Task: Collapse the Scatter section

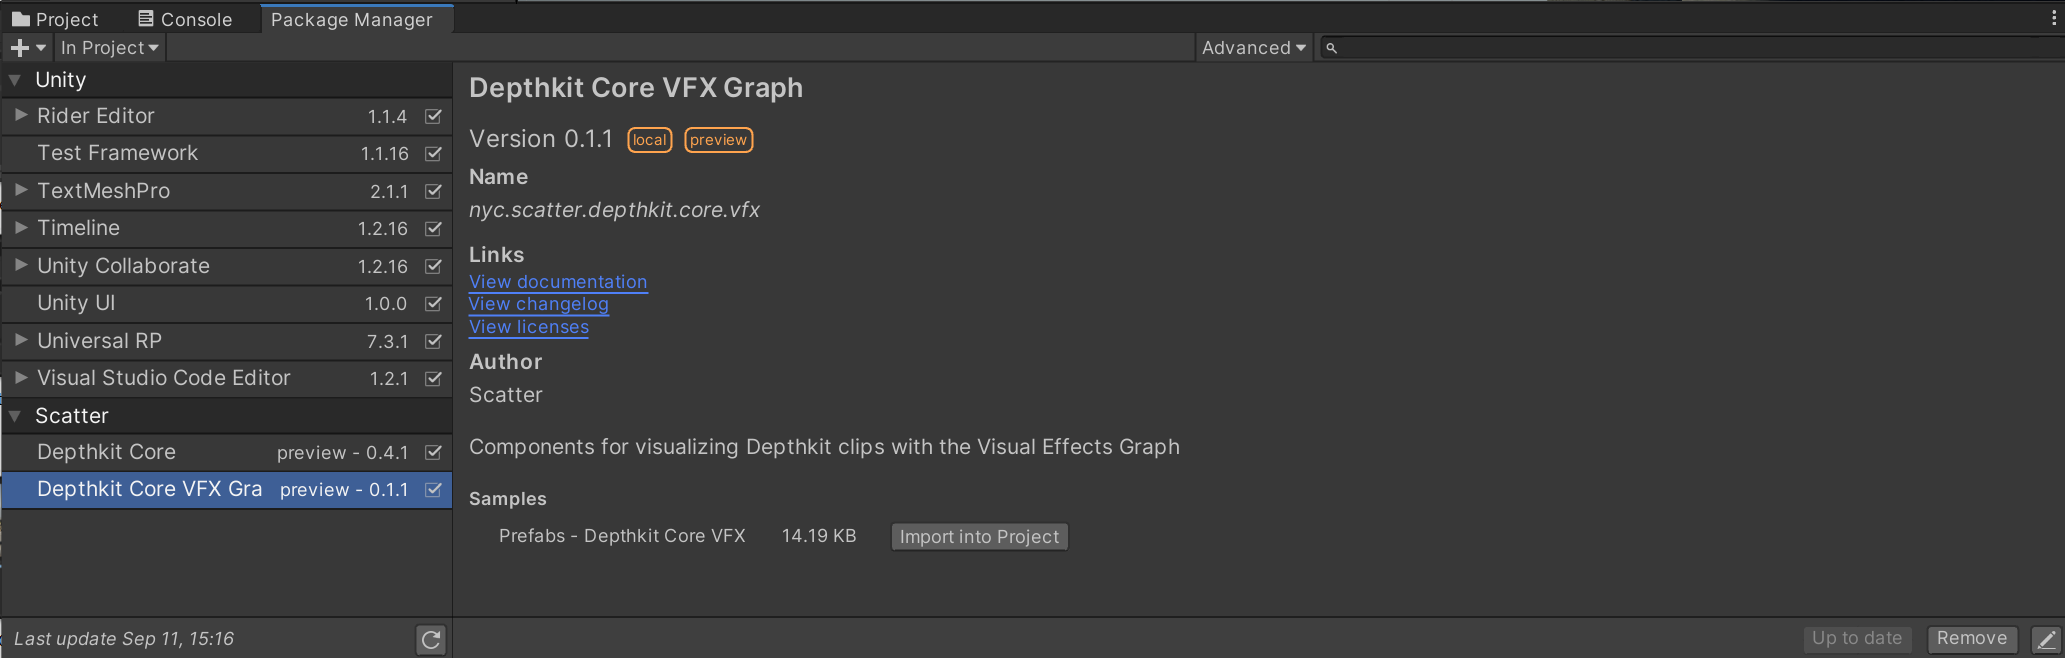Action: coord(14,415)
